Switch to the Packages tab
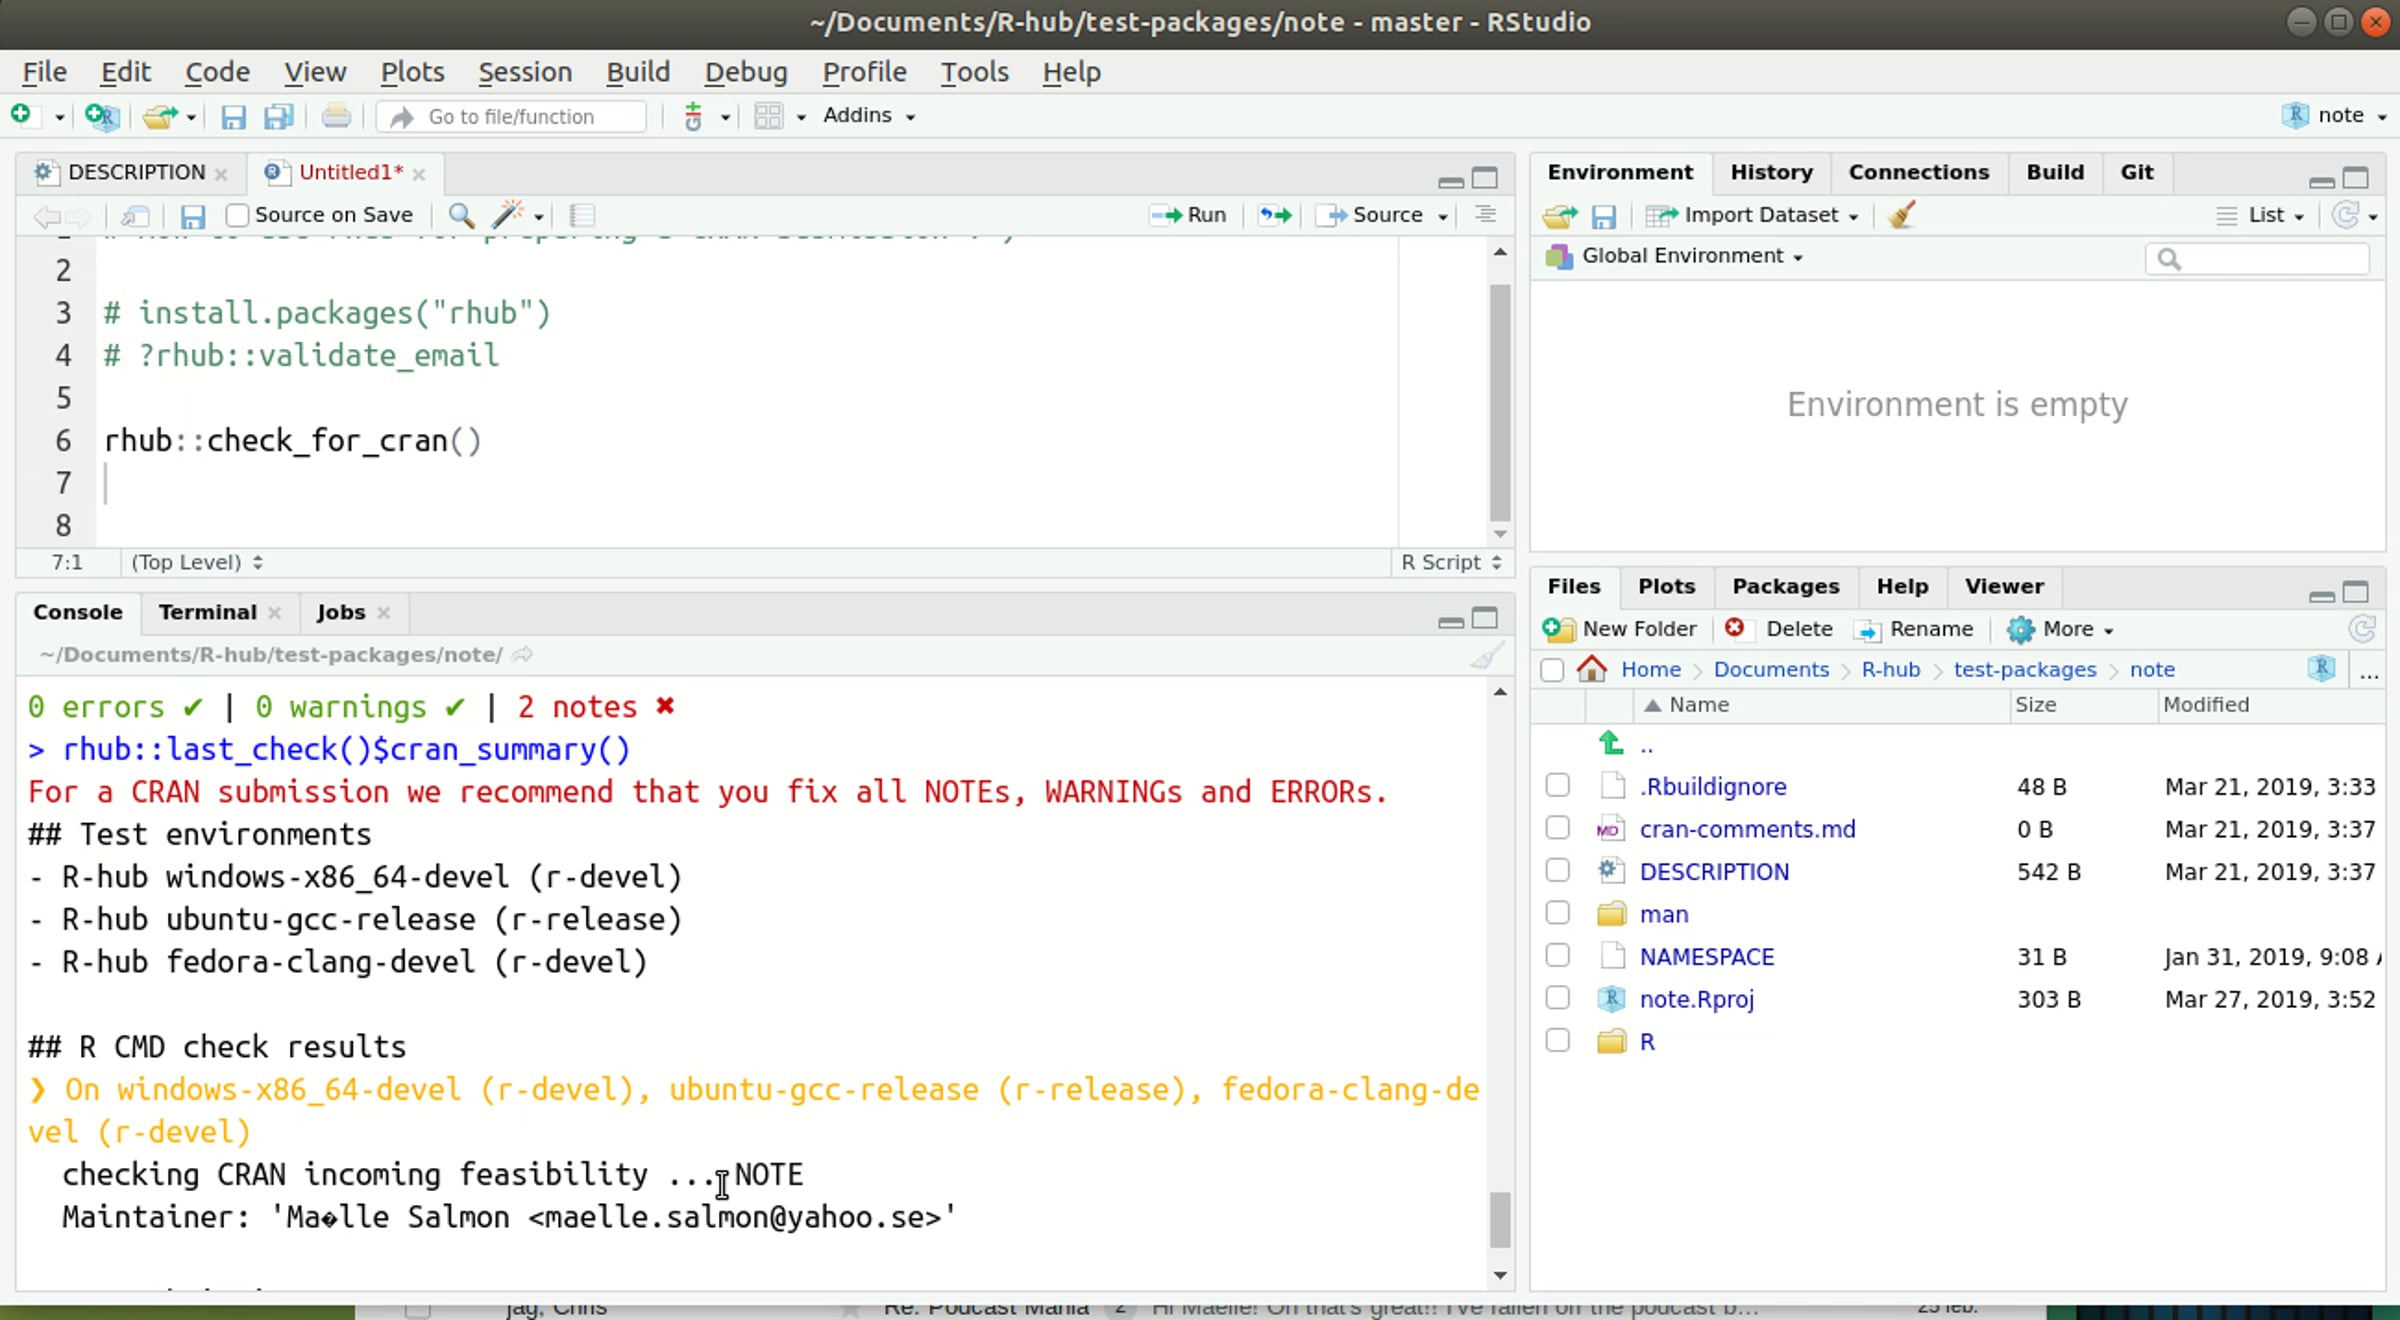Image resolution: width=2400 pixels, height=1320 pixels. pyautogui.click(x=1785, y=586)
